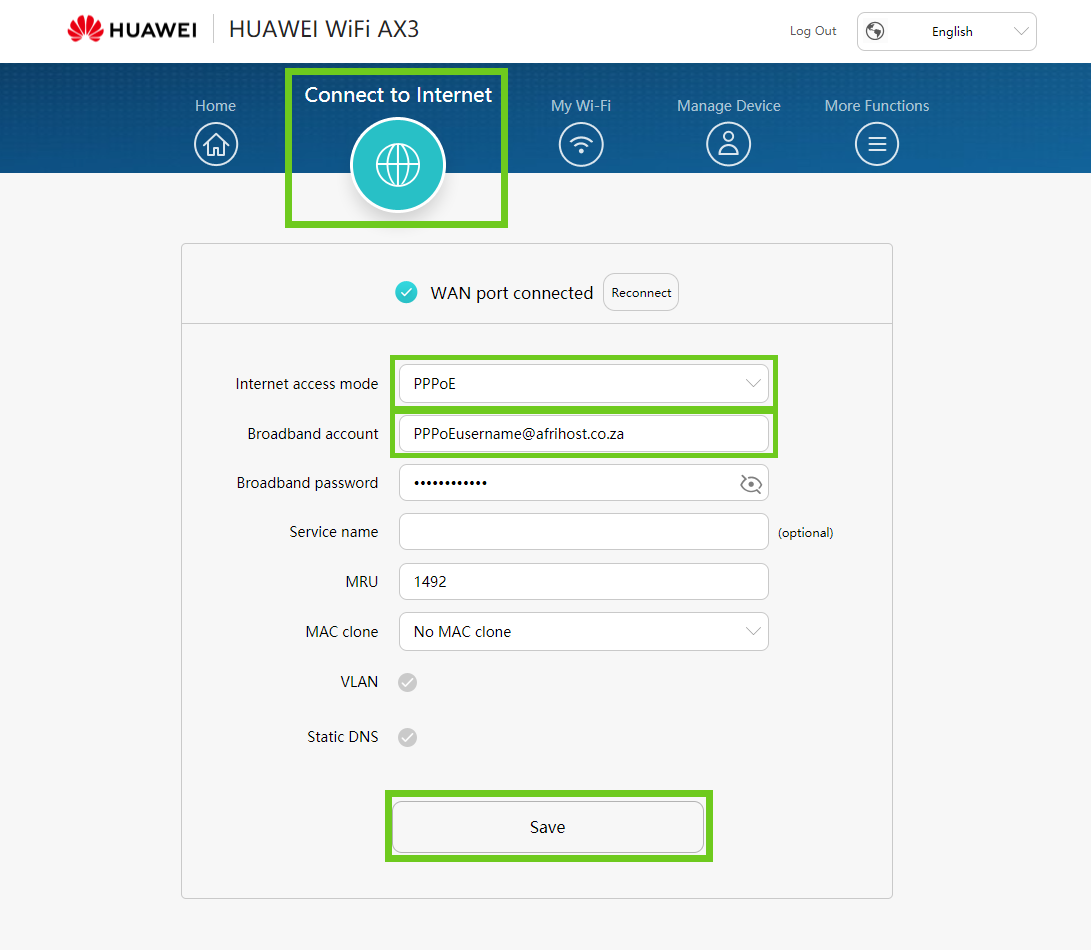Open the Connect to Internet globe icon
The height and width of the screenshot is (950, 1091).
click(397, 165)
